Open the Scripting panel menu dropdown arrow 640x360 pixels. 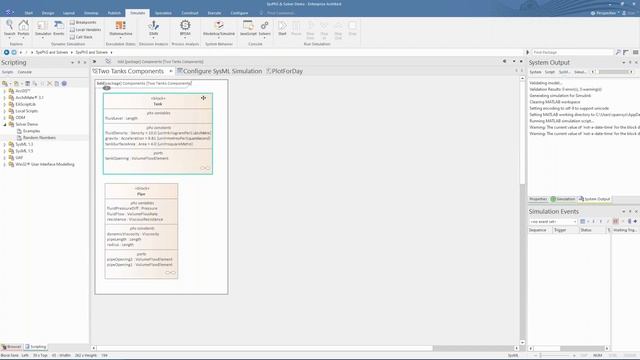coord(72,63)
